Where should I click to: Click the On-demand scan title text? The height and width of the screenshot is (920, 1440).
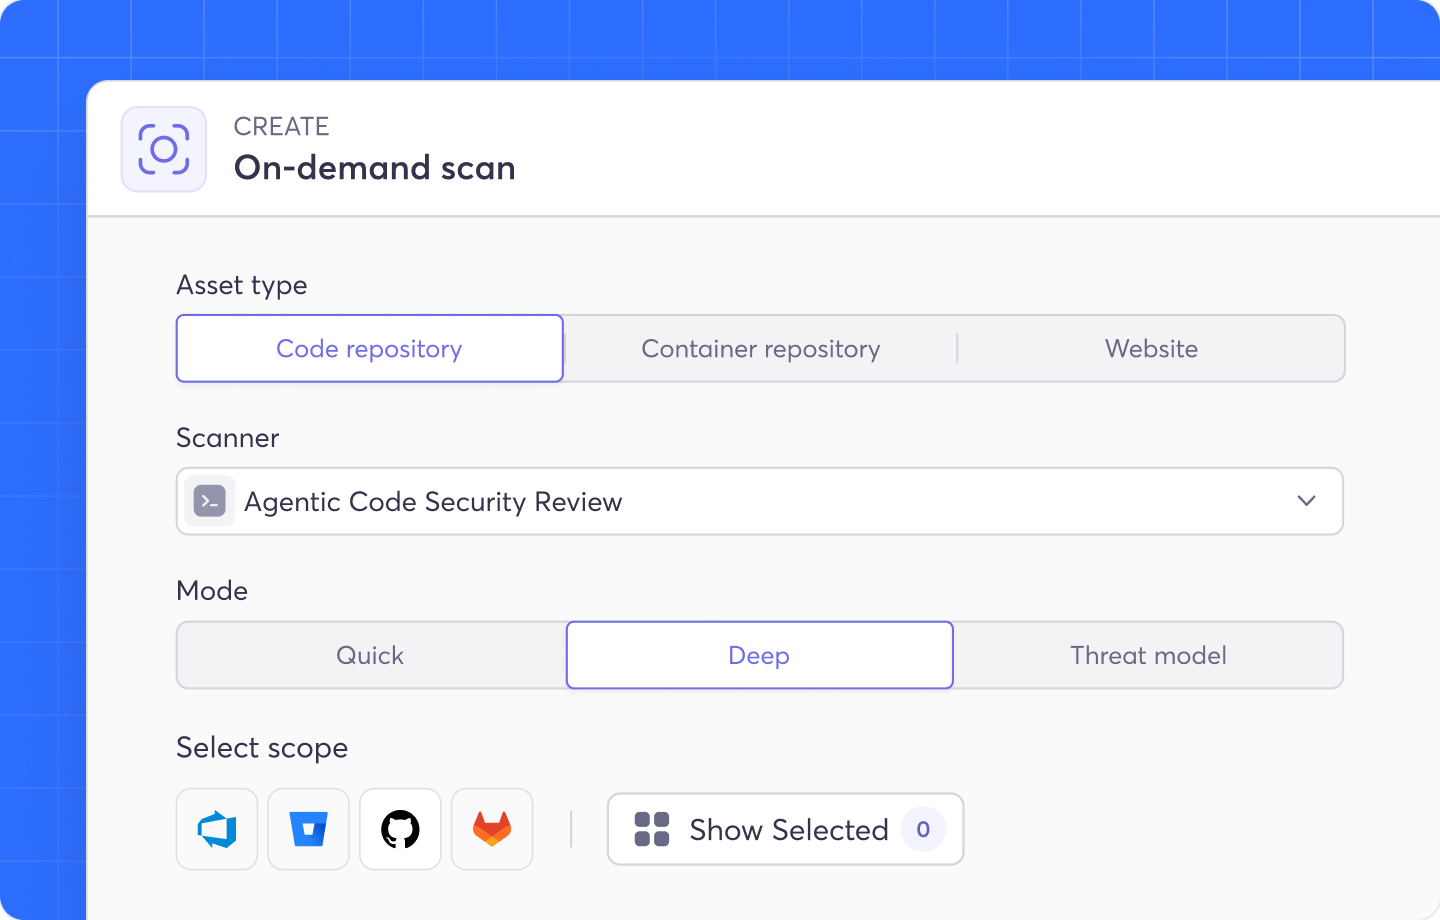coord(375,168)
